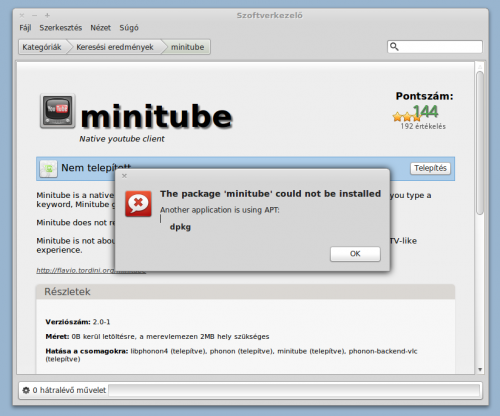Open the Fájl menu
Viewport: 500px width, 416px height.
25,28
